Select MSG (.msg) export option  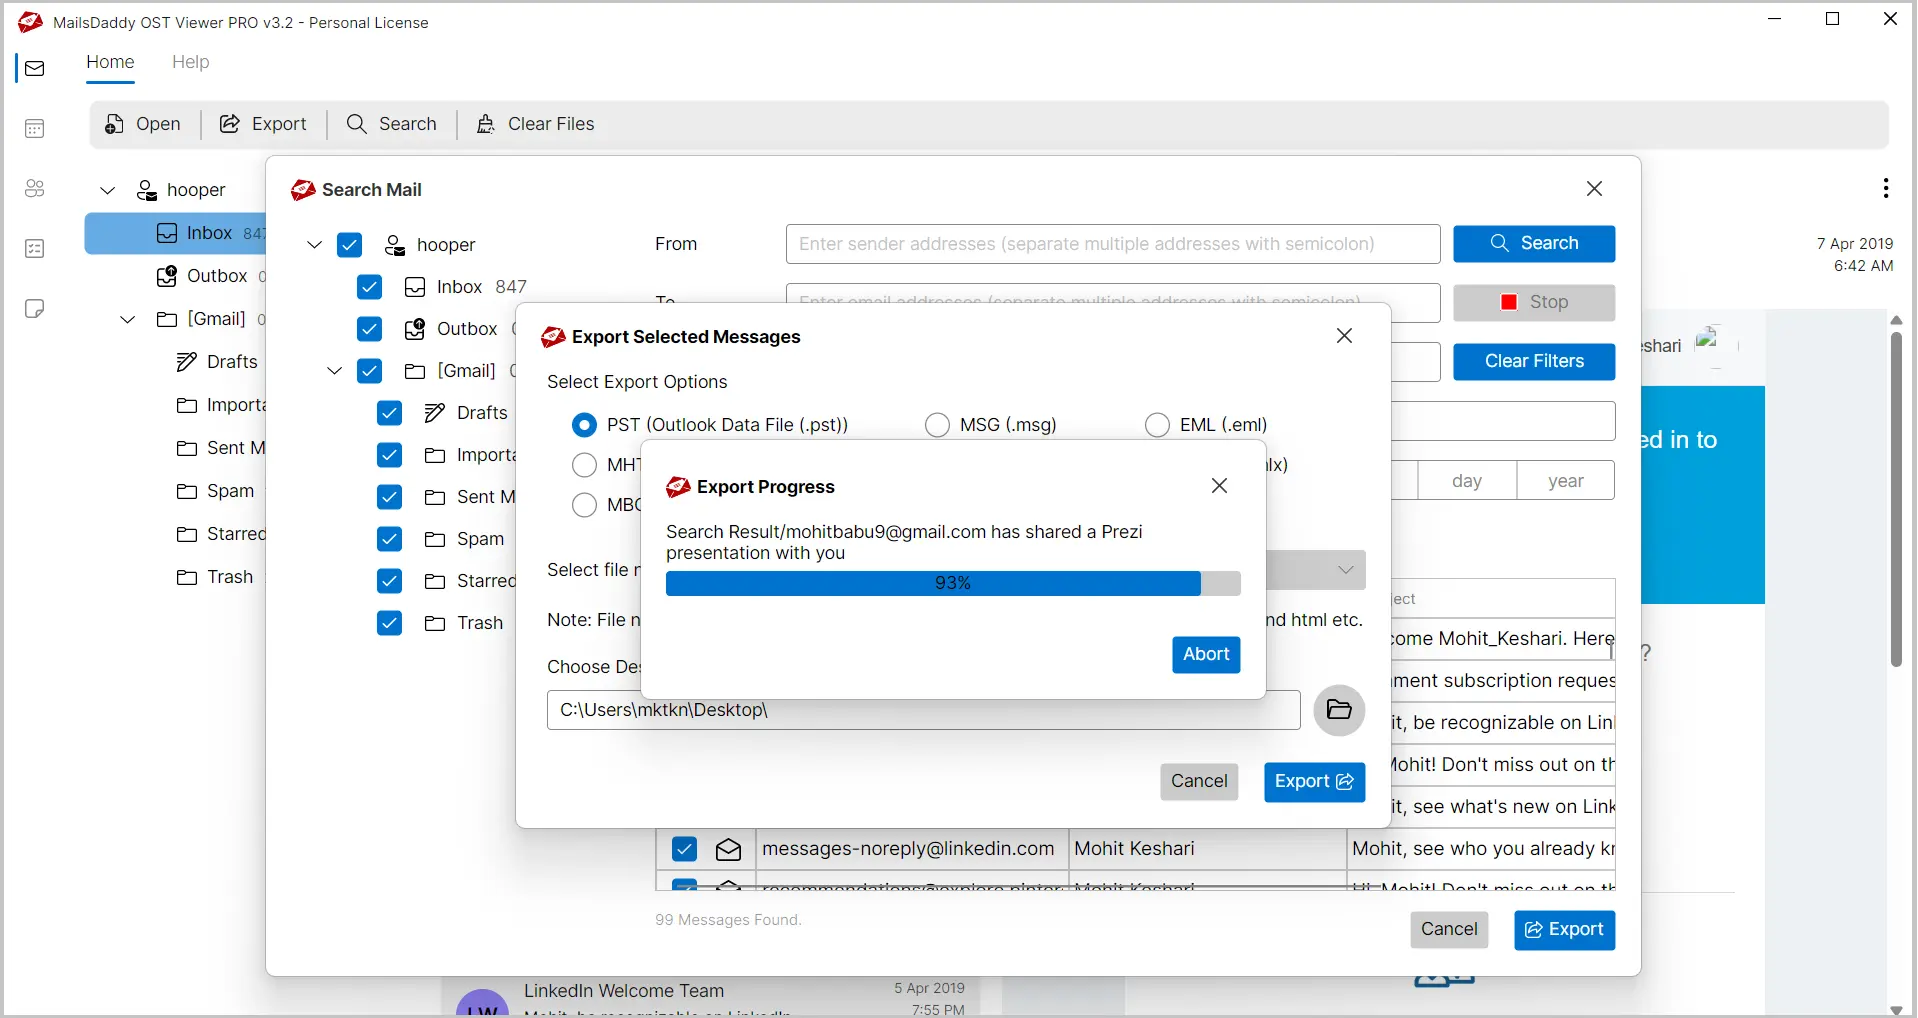pyautogui.click(x=937, y=425)
